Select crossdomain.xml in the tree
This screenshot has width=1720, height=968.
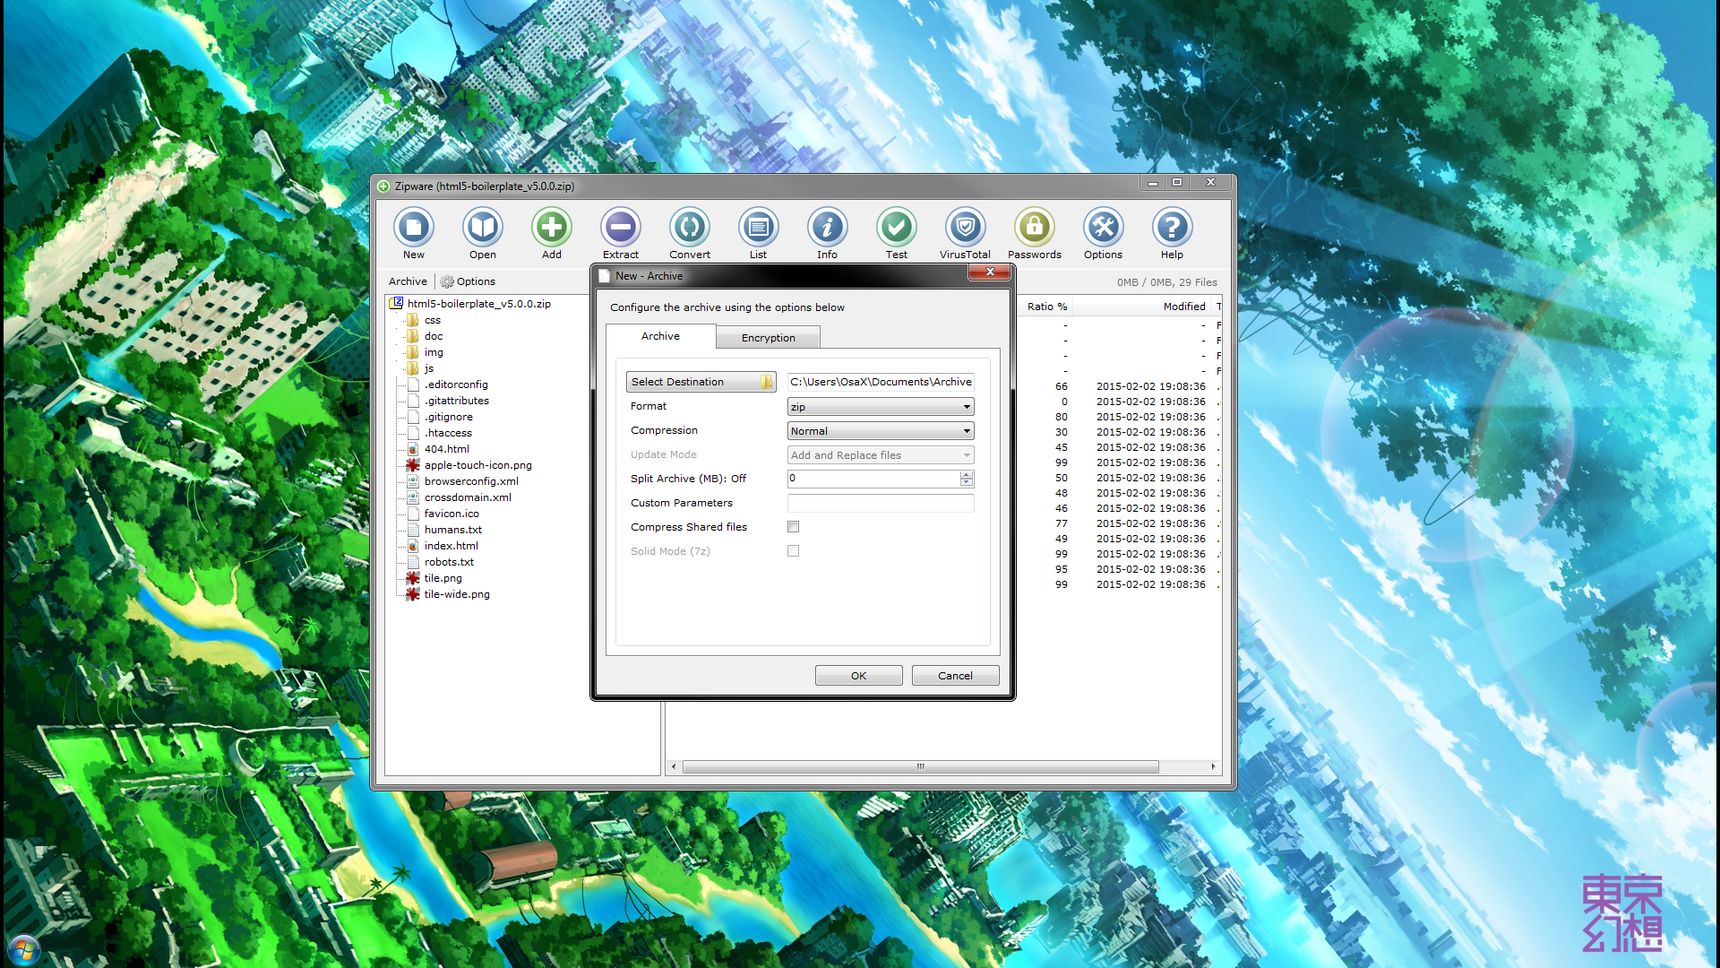(468, 497)
